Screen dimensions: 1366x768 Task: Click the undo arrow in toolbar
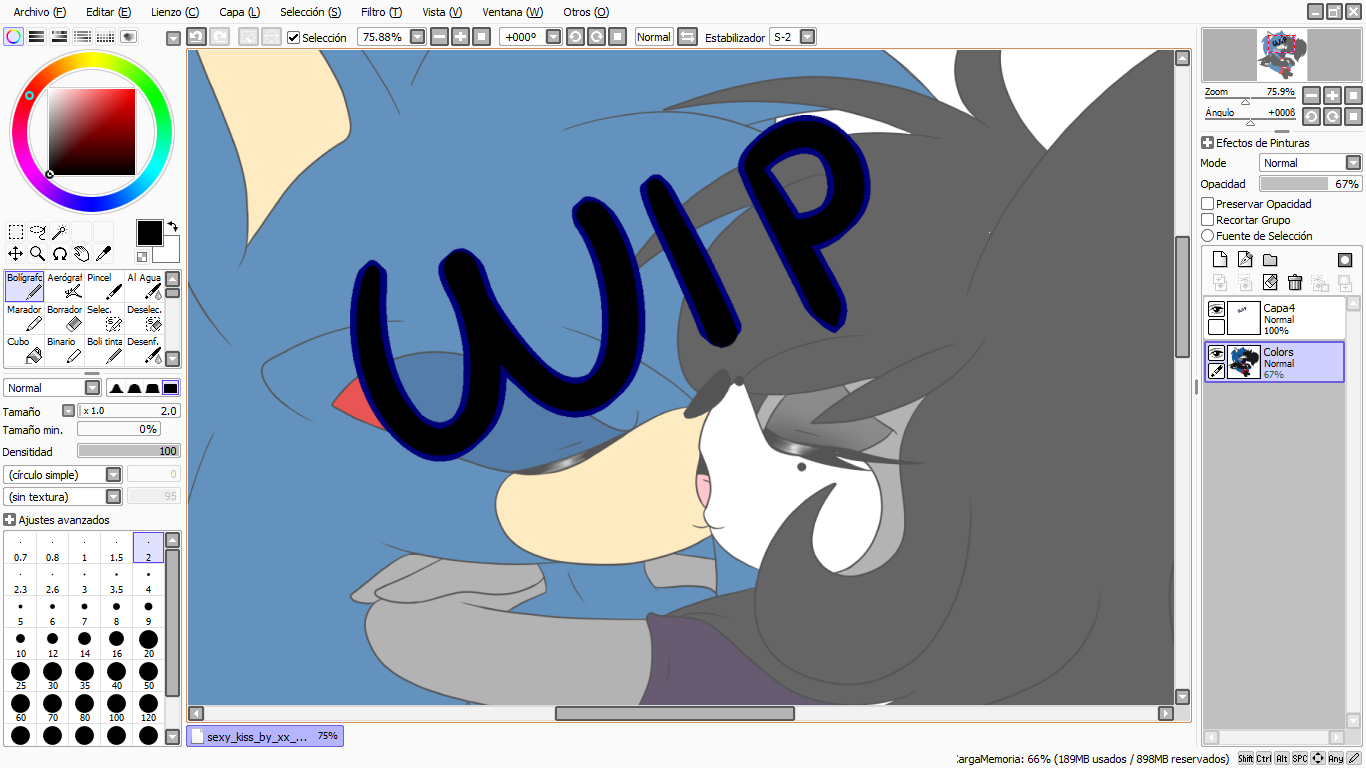pos(196,37)
